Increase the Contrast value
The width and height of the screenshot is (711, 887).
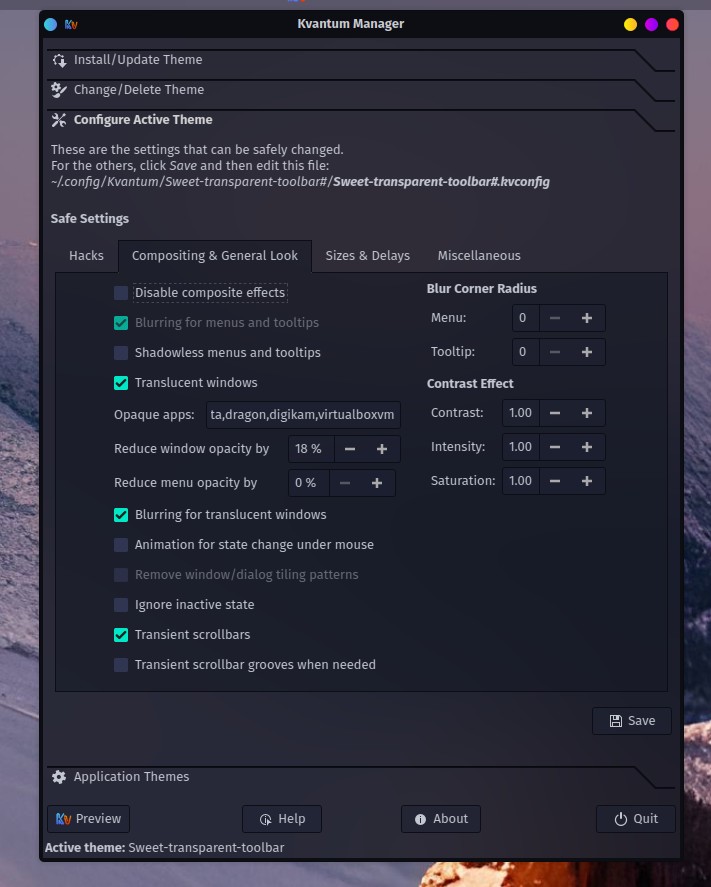pyautogui.click(x=587, y=413)
